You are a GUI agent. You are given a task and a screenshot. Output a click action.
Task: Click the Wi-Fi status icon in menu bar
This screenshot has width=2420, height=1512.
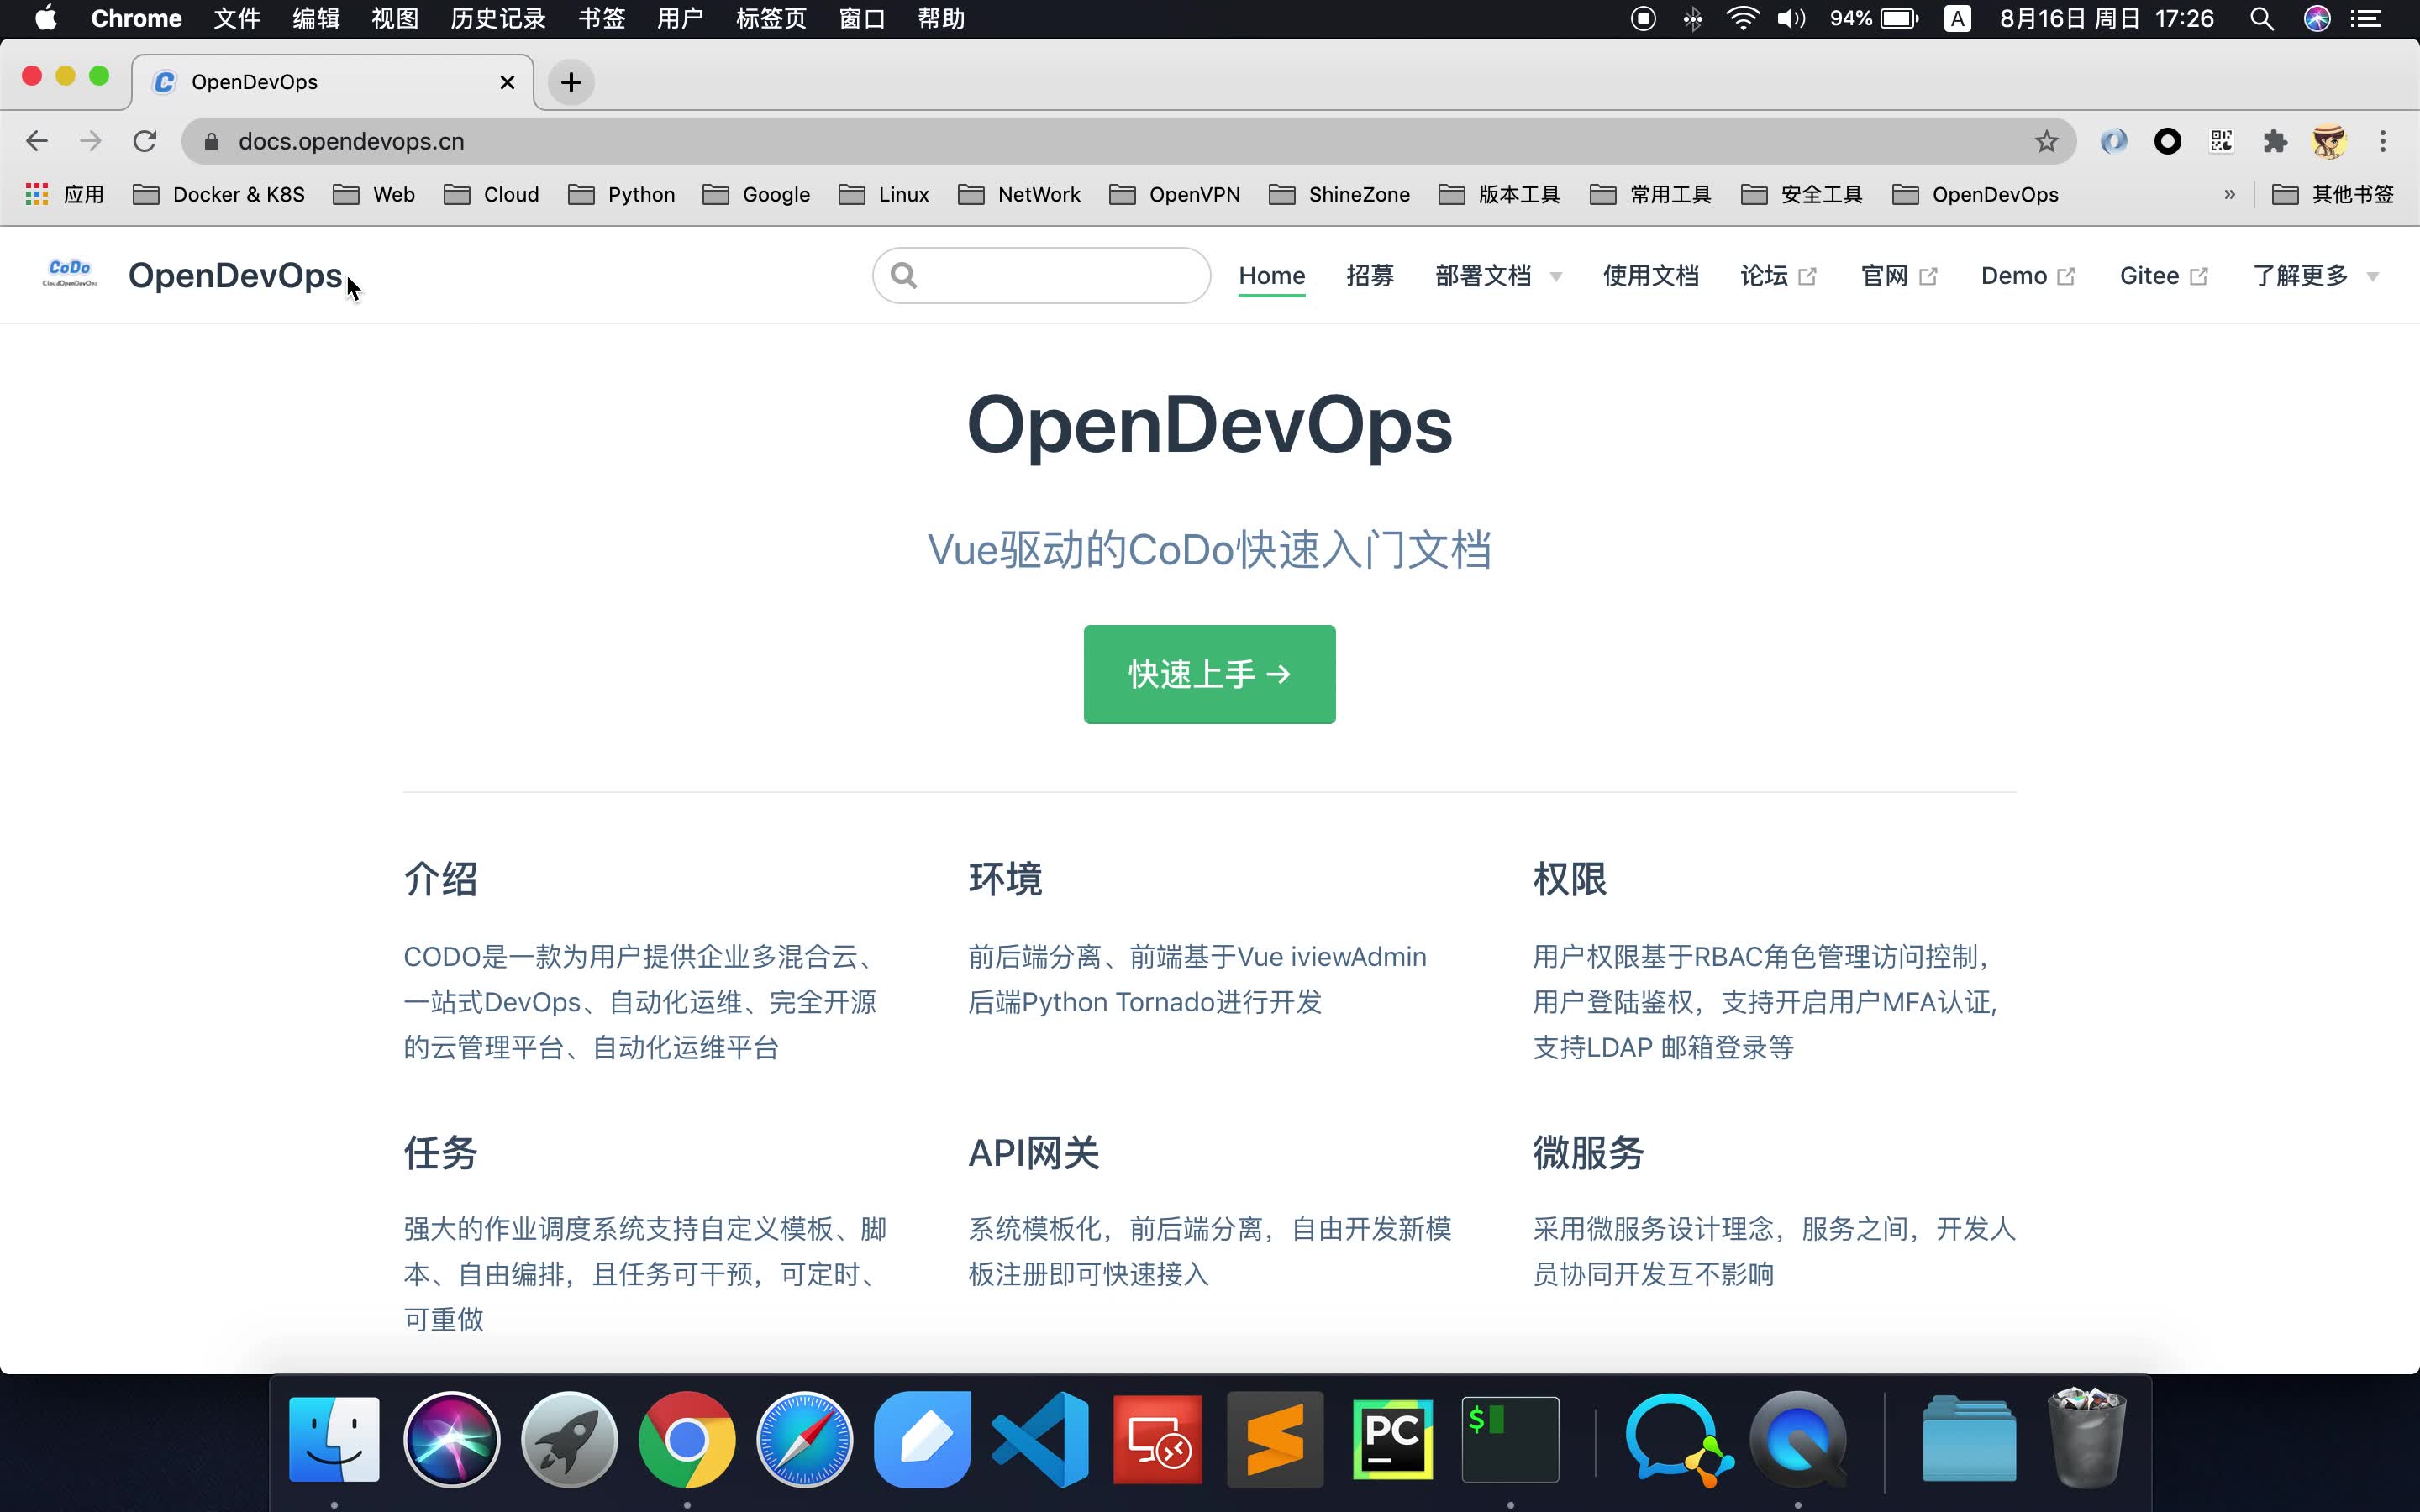(1743, 19)
